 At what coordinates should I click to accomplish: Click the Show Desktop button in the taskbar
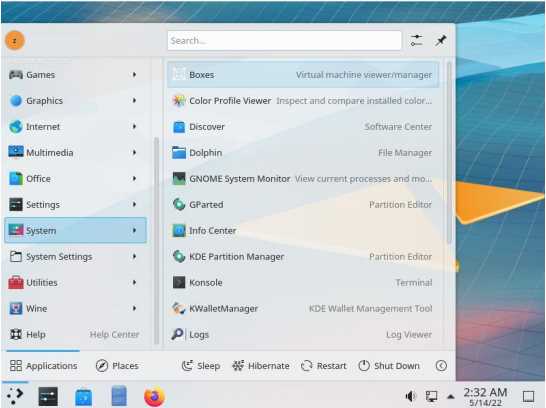tap(528, 396)
